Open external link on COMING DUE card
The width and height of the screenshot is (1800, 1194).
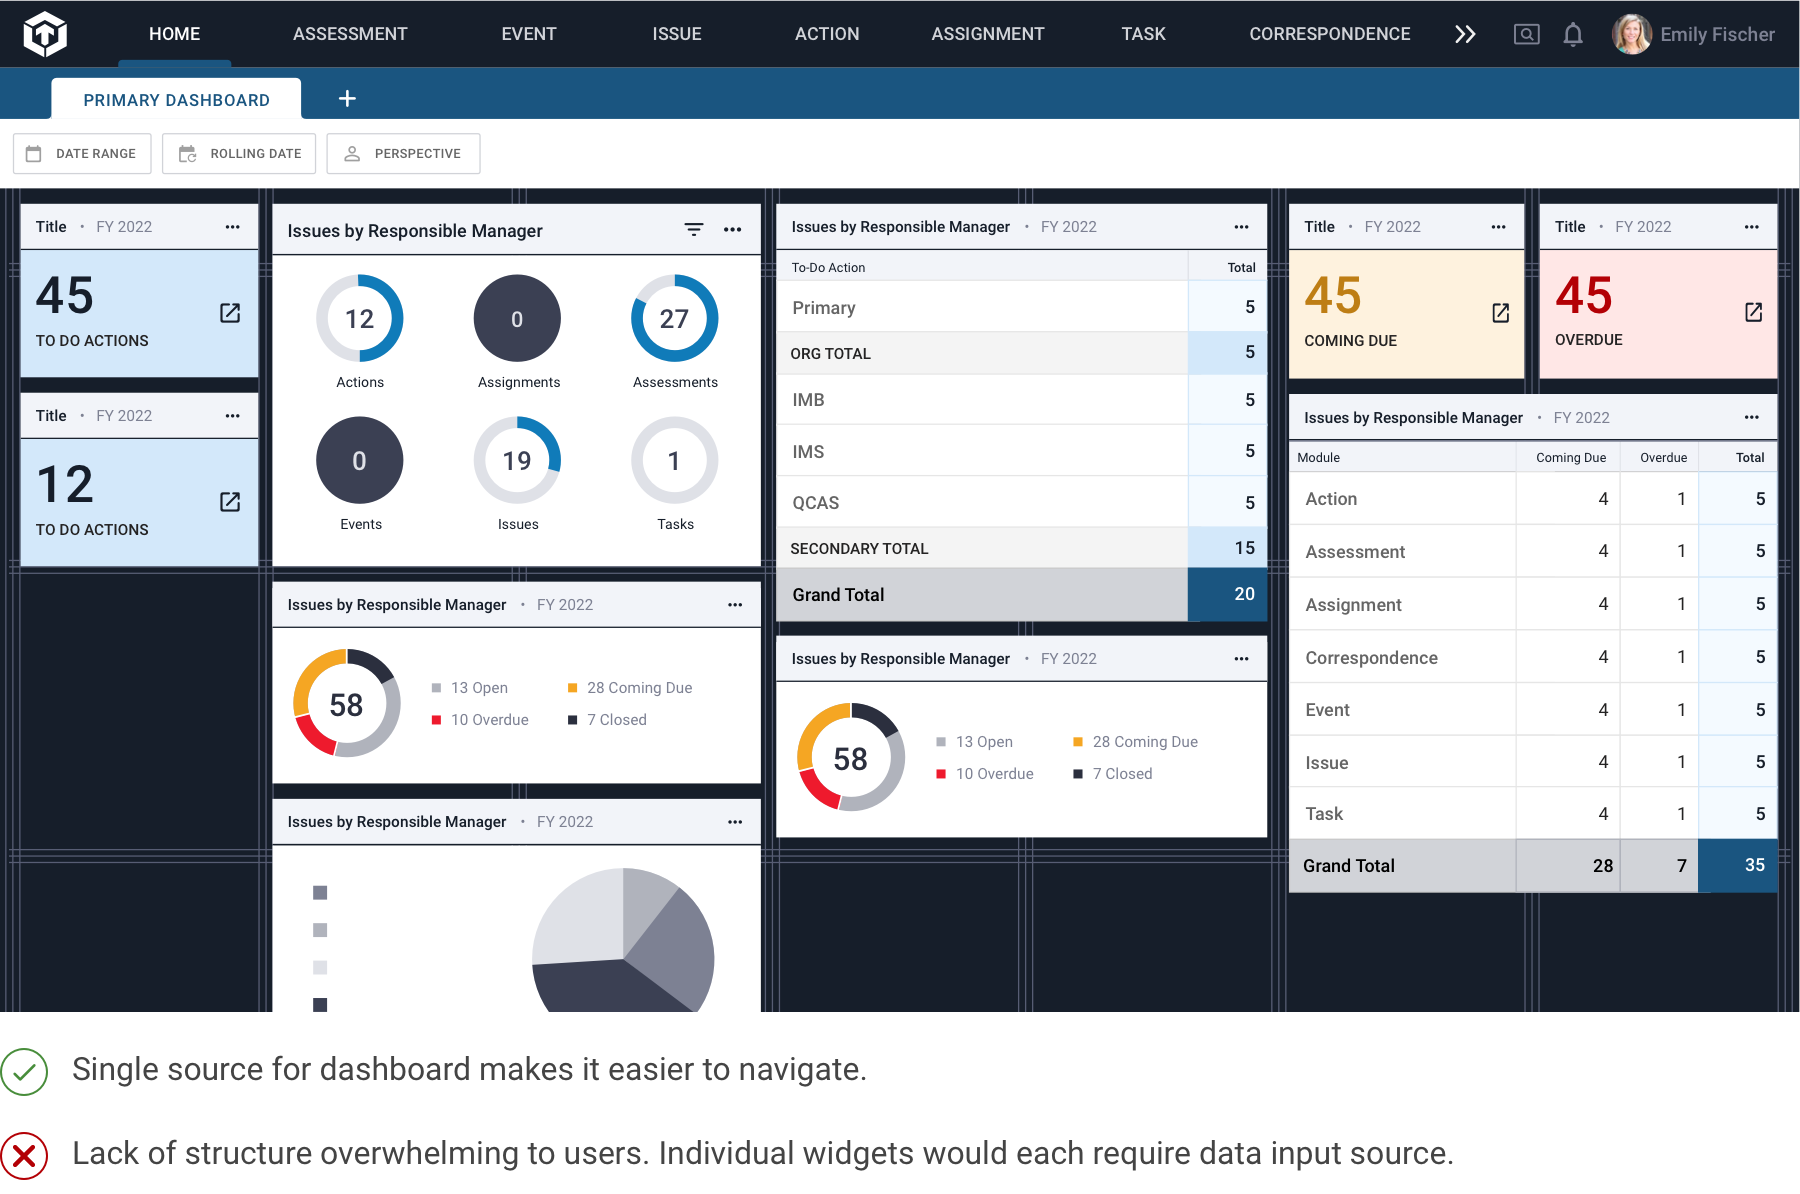click(1501, 313)
